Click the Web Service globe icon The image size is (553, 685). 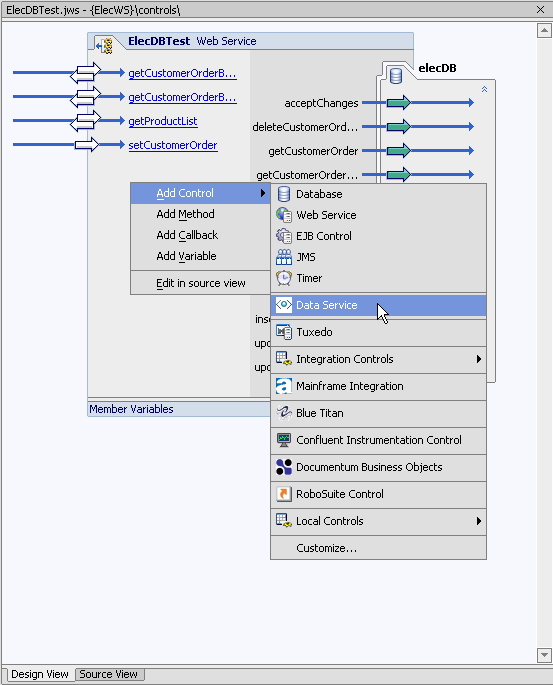click(x=284, y=215)
